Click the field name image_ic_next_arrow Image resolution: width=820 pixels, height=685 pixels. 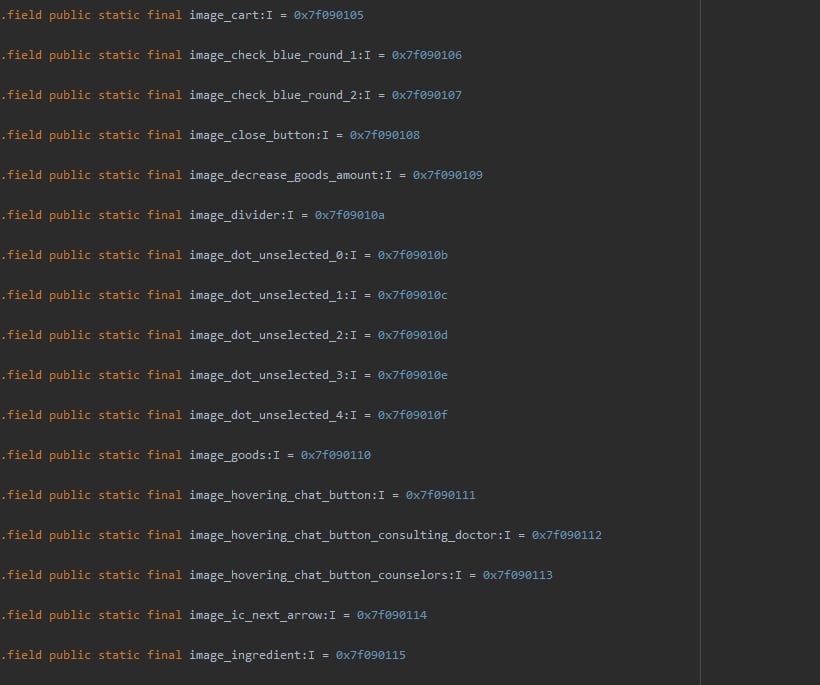[x=255, y=615]
